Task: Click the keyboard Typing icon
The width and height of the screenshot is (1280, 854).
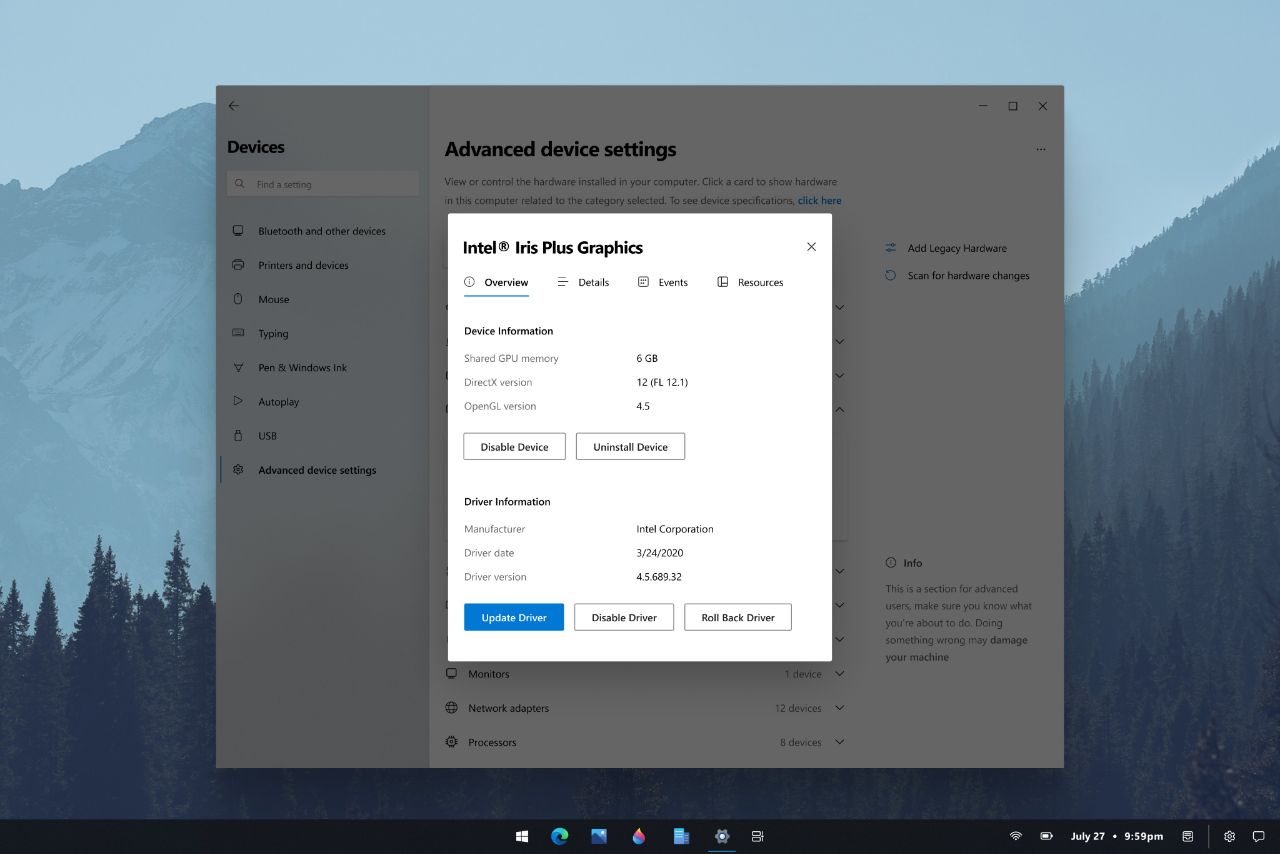Action: point(238,333)
